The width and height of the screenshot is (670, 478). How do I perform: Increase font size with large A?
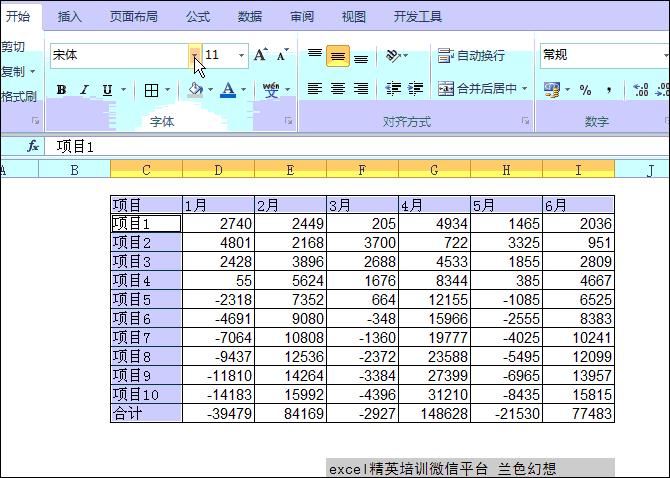click(260, 55)
